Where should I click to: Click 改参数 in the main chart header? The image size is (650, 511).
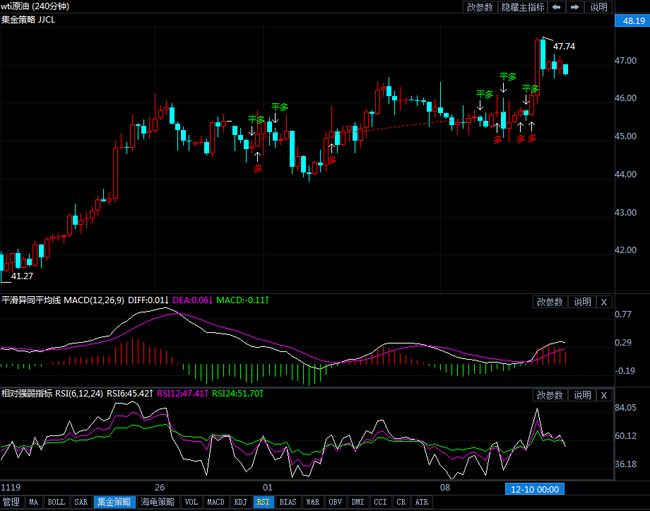479,6
